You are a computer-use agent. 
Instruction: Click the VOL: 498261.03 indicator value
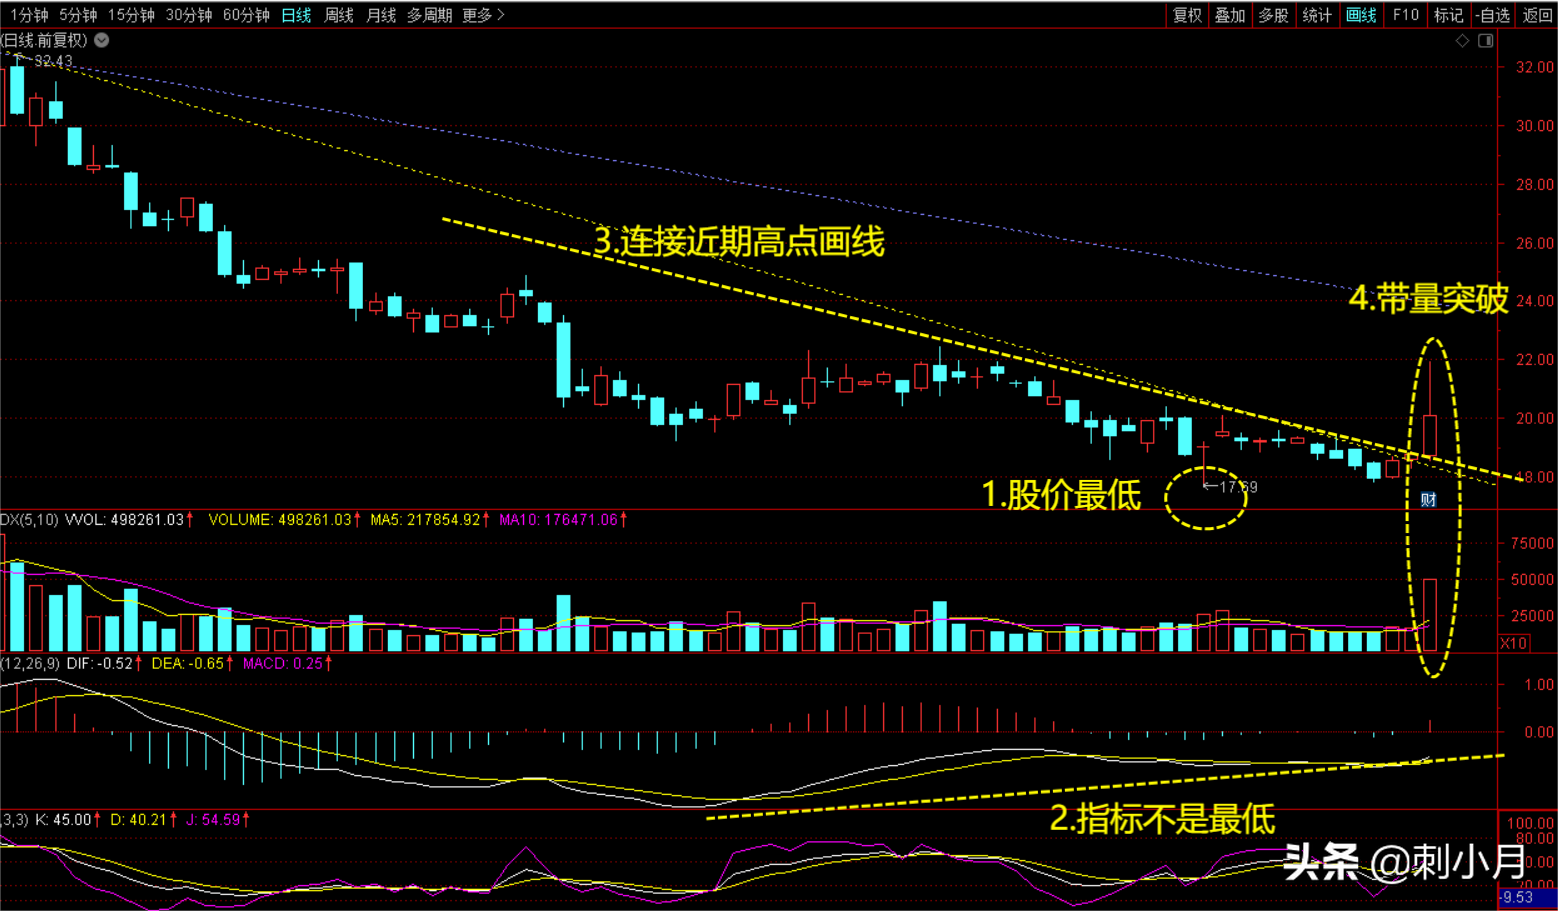pos(125,520)
